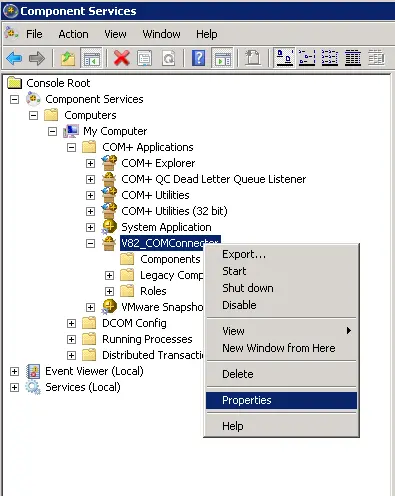Choose Shut down from the context menu
The width and height of the screenshot is (395, 496).
(x=281, y=288)
